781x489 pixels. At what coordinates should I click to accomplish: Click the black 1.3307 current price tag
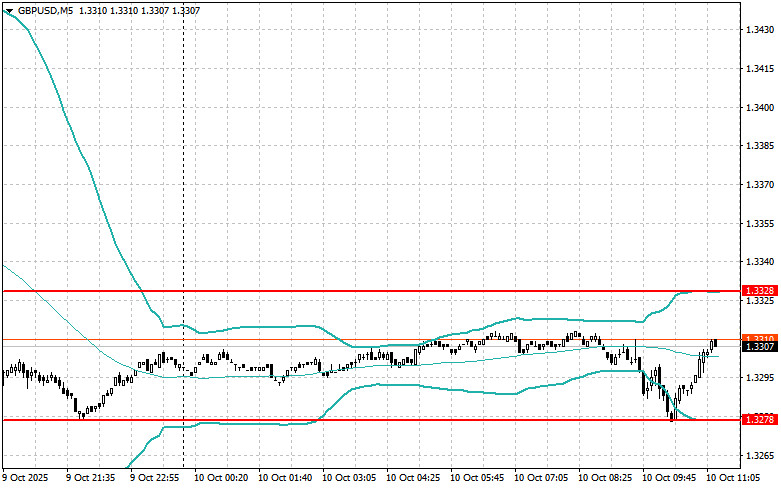click(760, 347)
